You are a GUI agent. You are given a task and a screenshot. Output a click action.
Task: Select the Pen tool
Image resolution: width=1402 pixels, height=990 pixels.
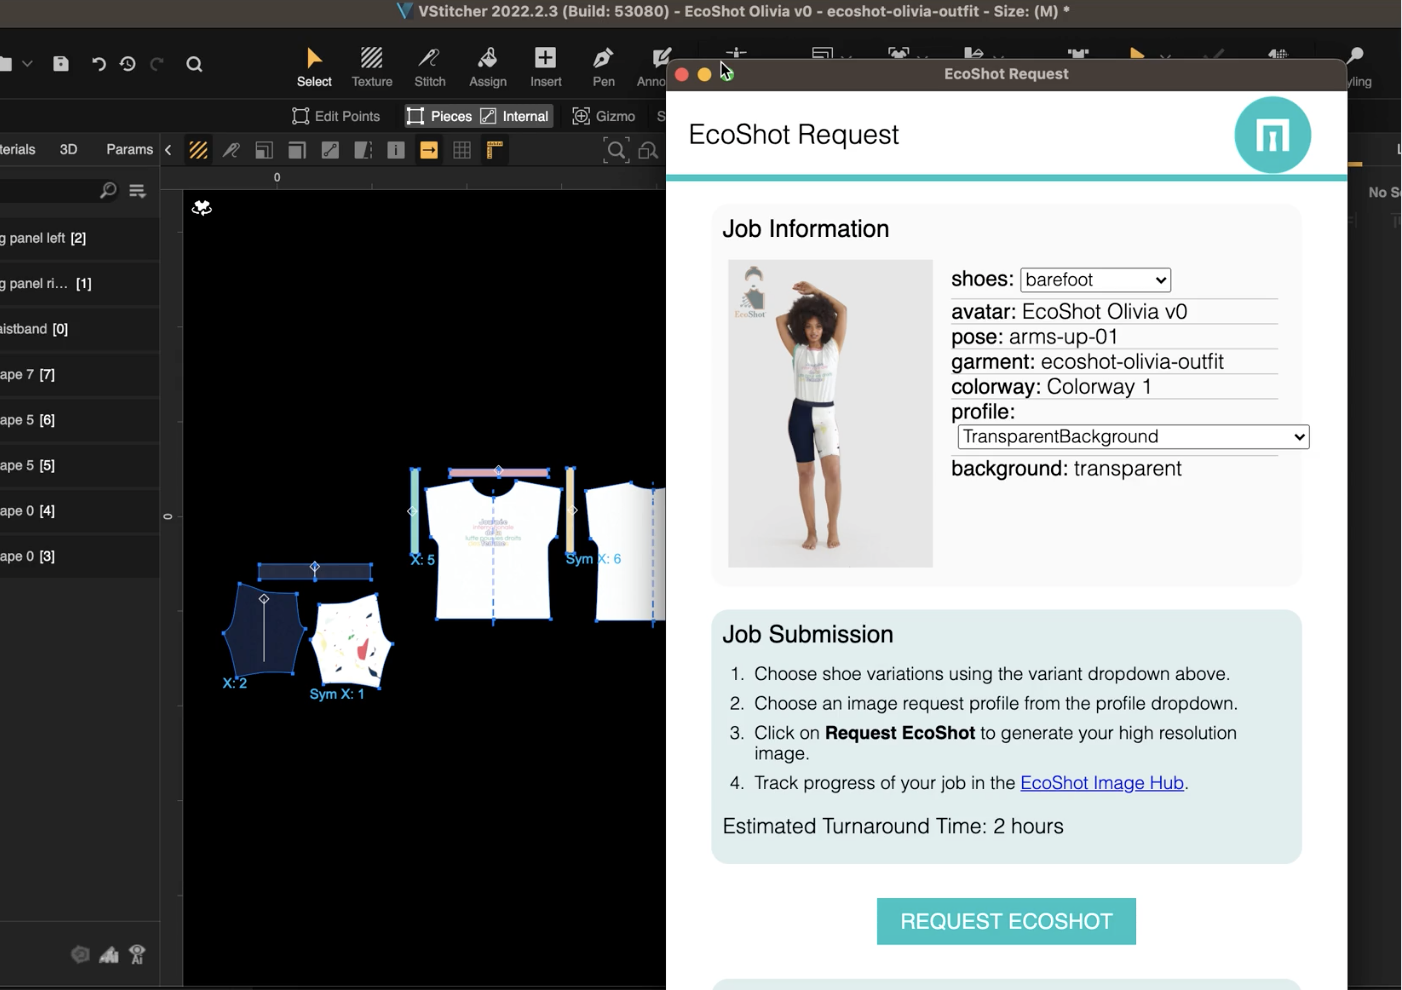(x=604, y=67)
